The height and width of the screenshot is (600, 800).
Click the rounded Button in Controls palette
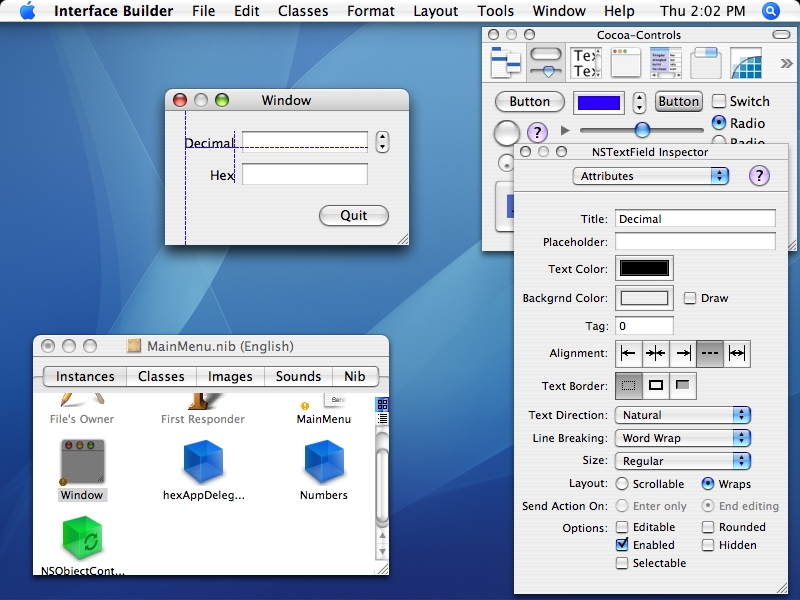tap(530, 102)
